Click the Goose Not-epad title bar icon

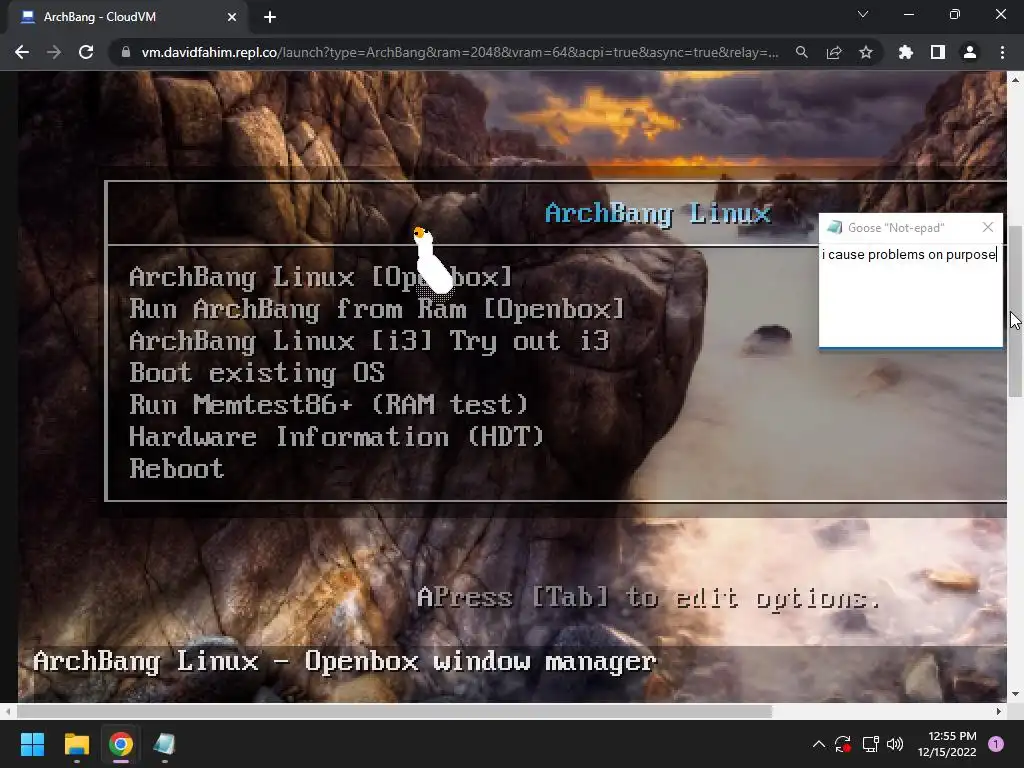click(x=834, y=227)
